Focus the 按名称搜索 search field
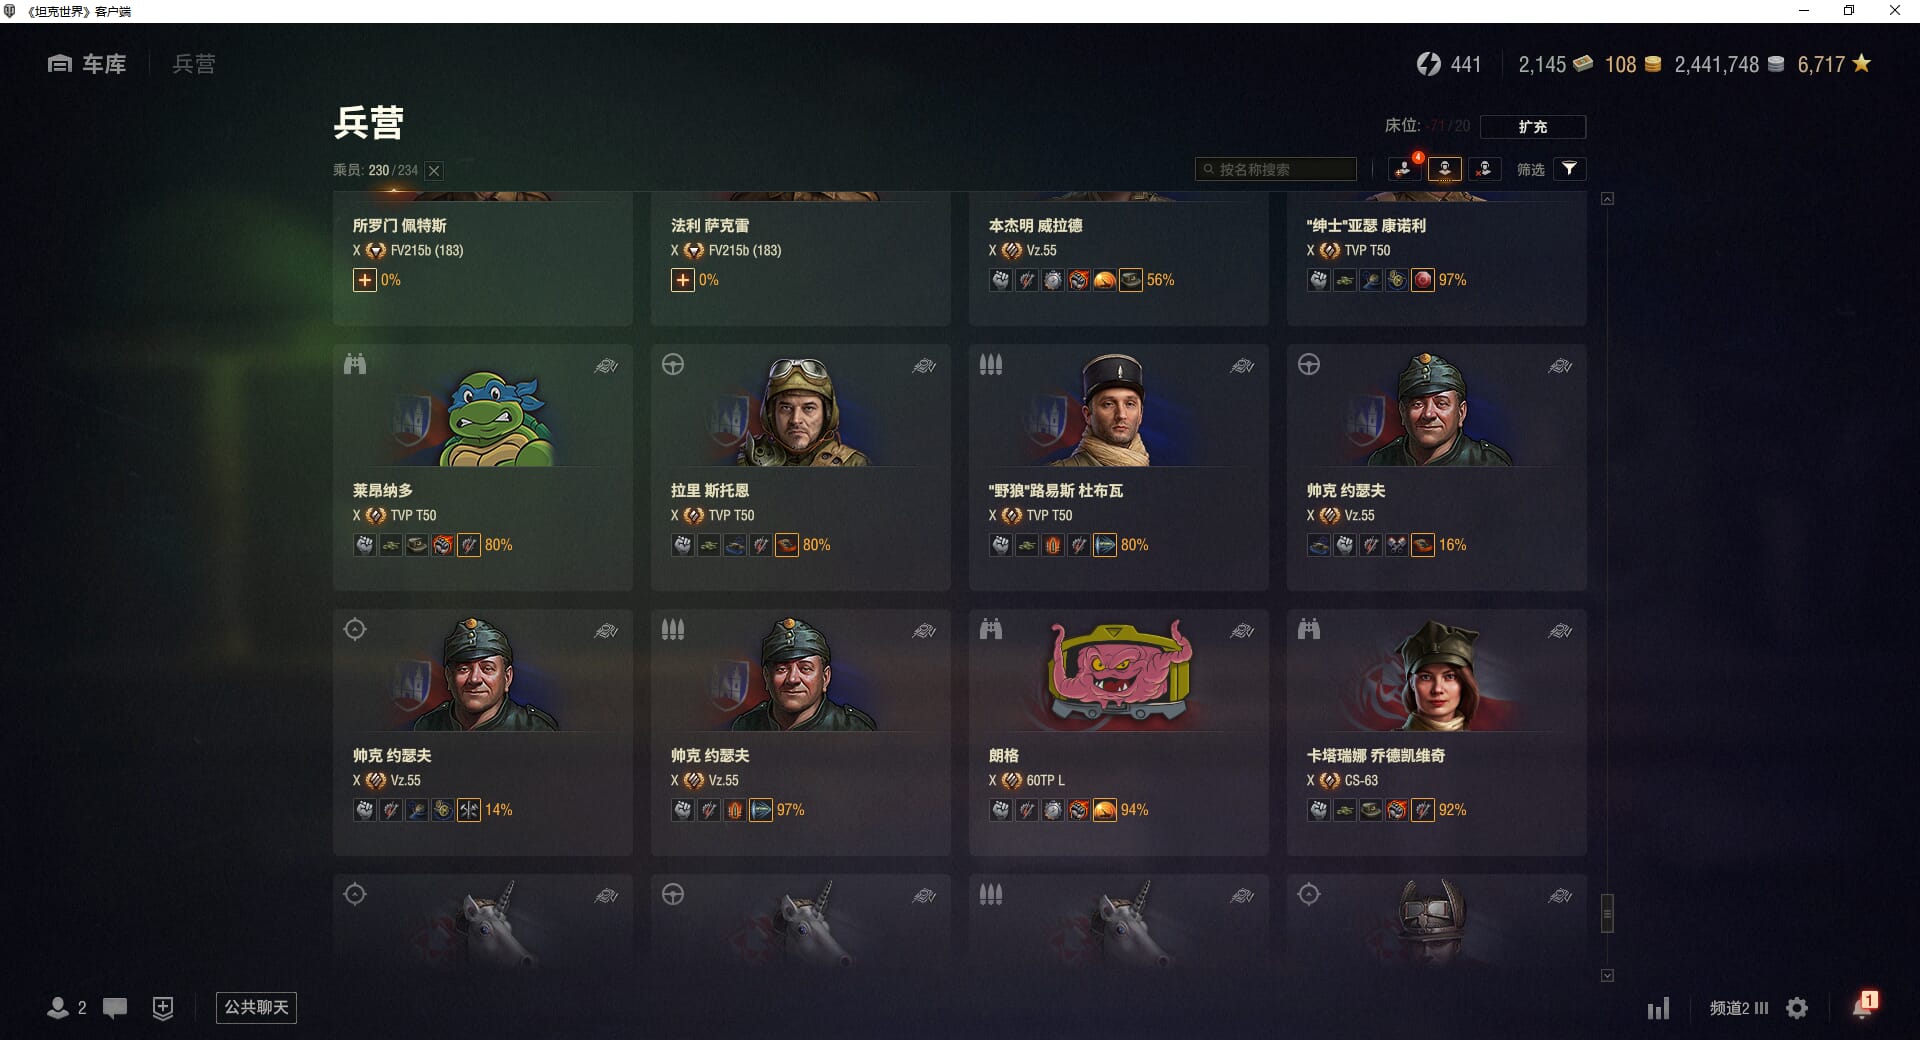 pyautogui.click(x=1276, y=169)
